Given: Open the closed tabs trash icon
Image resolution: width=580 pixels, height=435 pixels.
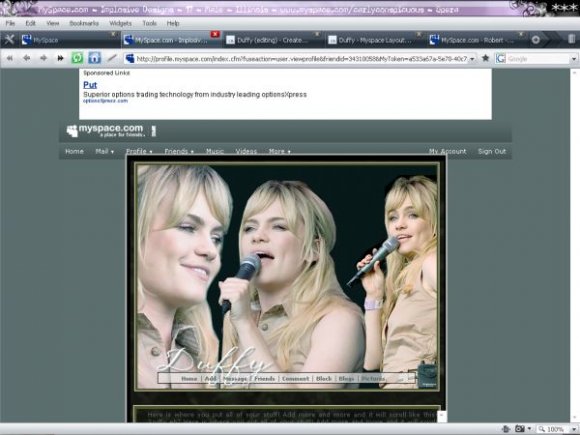Looking at the screenshot, I should 571,39.
